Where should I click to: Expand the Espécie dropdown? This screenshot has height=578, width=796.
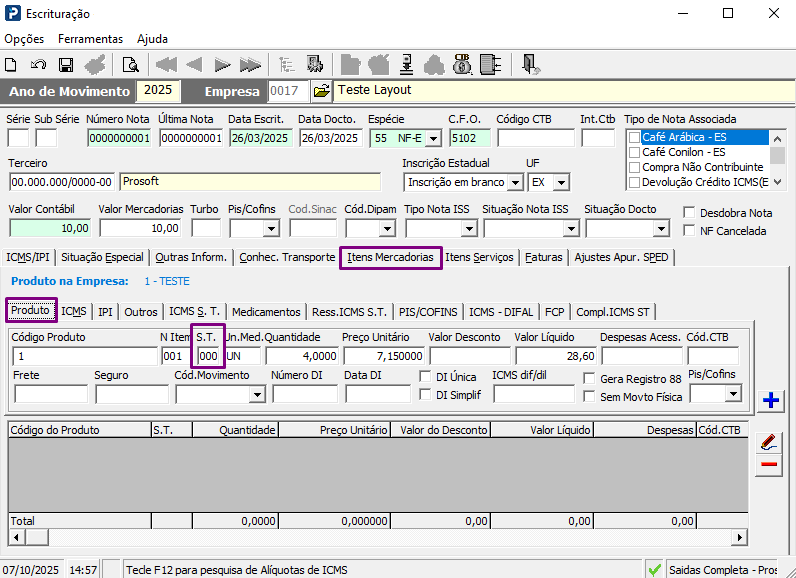(433, 139)
